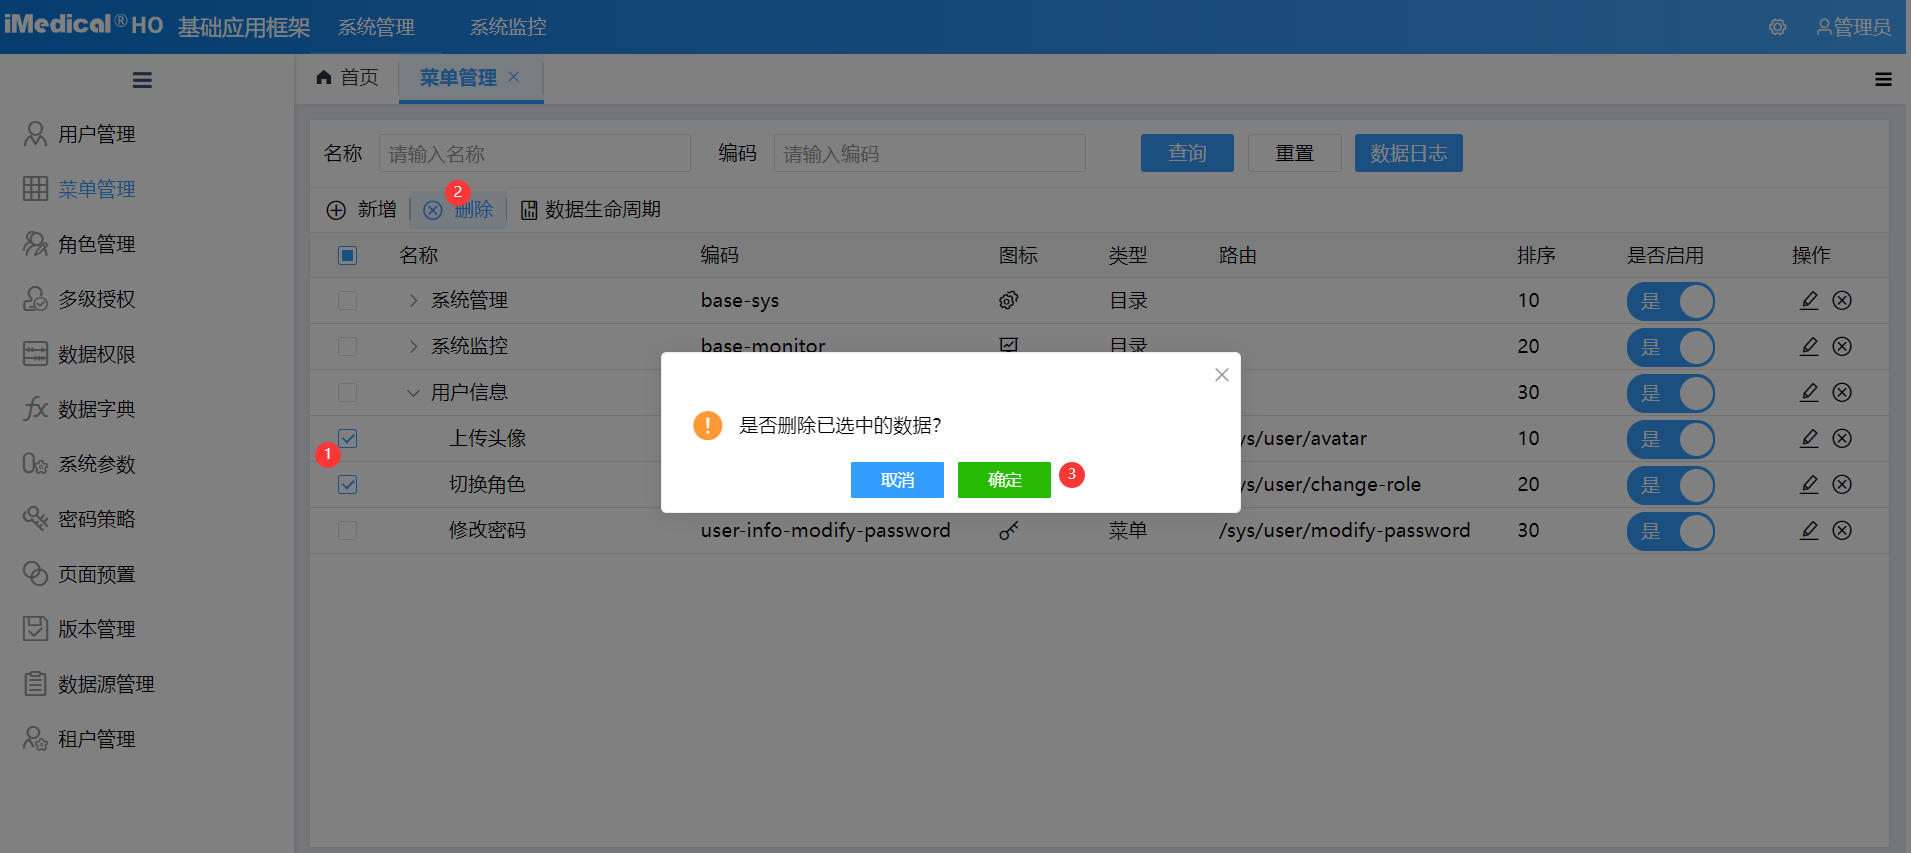
Task: Switch to the 首页 tab
Action: pos(348,78)
